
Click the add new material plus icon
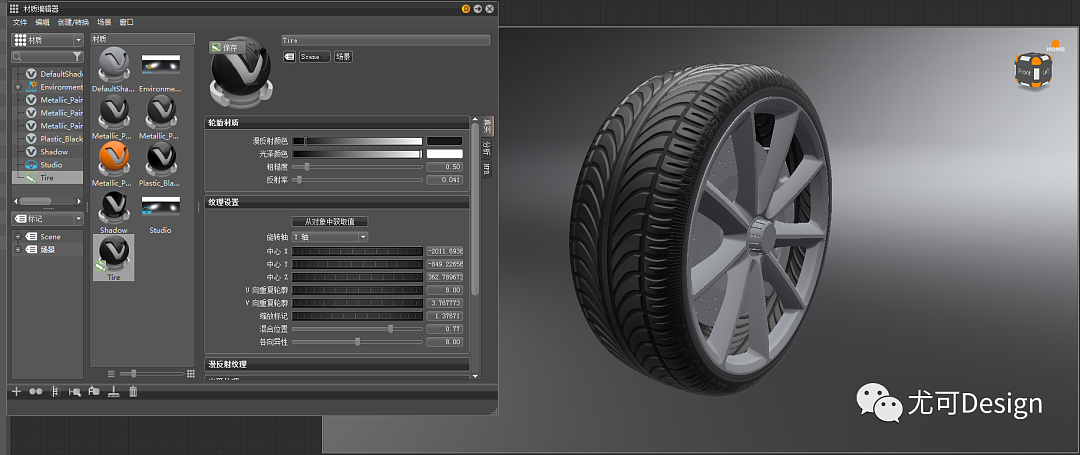[x=16, y=392]
